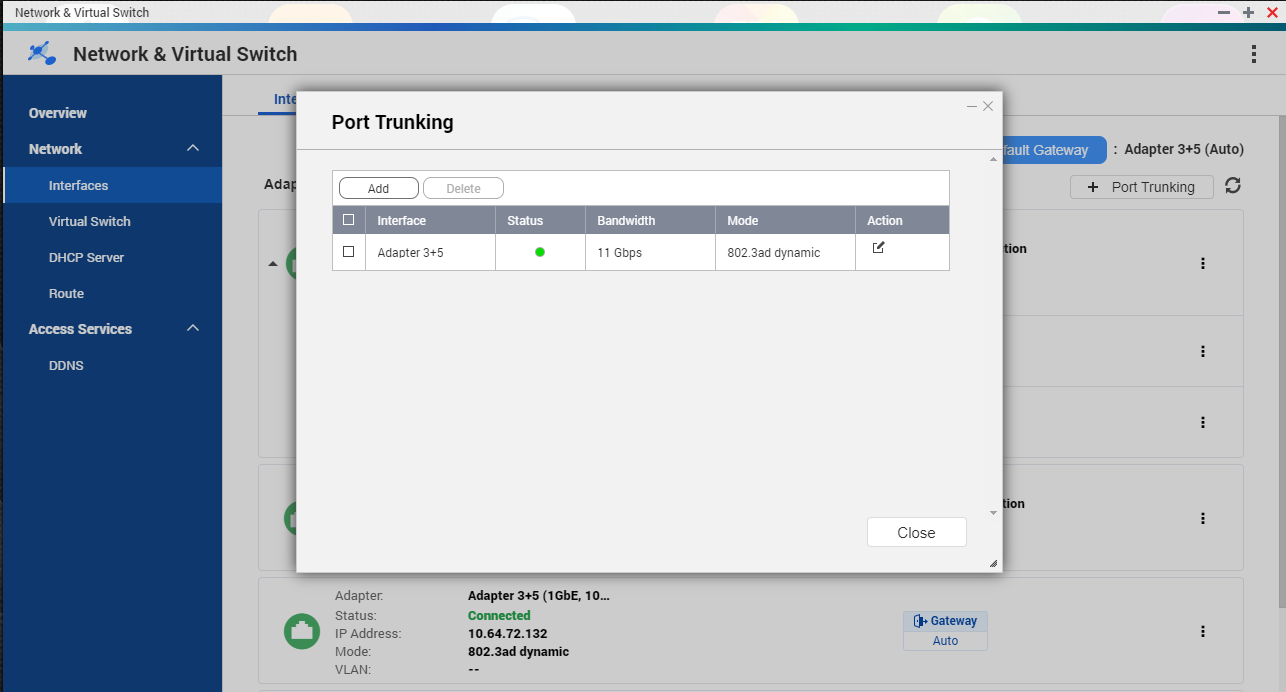This screenshot has width=1286, height=692.
Task: Collapse the Network section in the sidebar
Action: click(x=191, y=148)
